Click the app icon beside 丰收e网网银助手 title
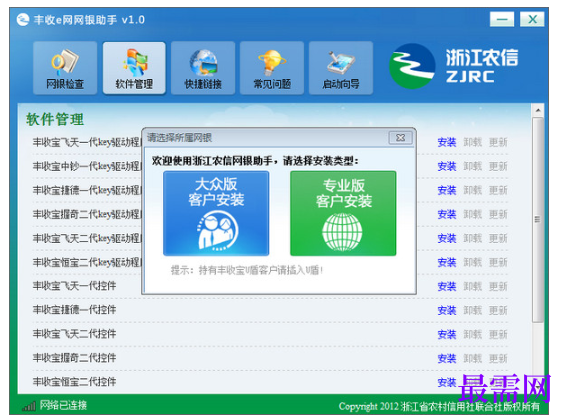The image size is (570, 420). (x=23, y=19)
